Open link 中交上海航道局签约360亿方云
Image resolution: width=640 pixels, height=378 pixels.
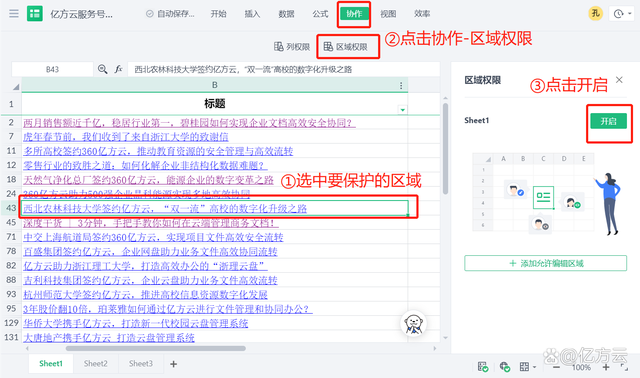[153, 237]
